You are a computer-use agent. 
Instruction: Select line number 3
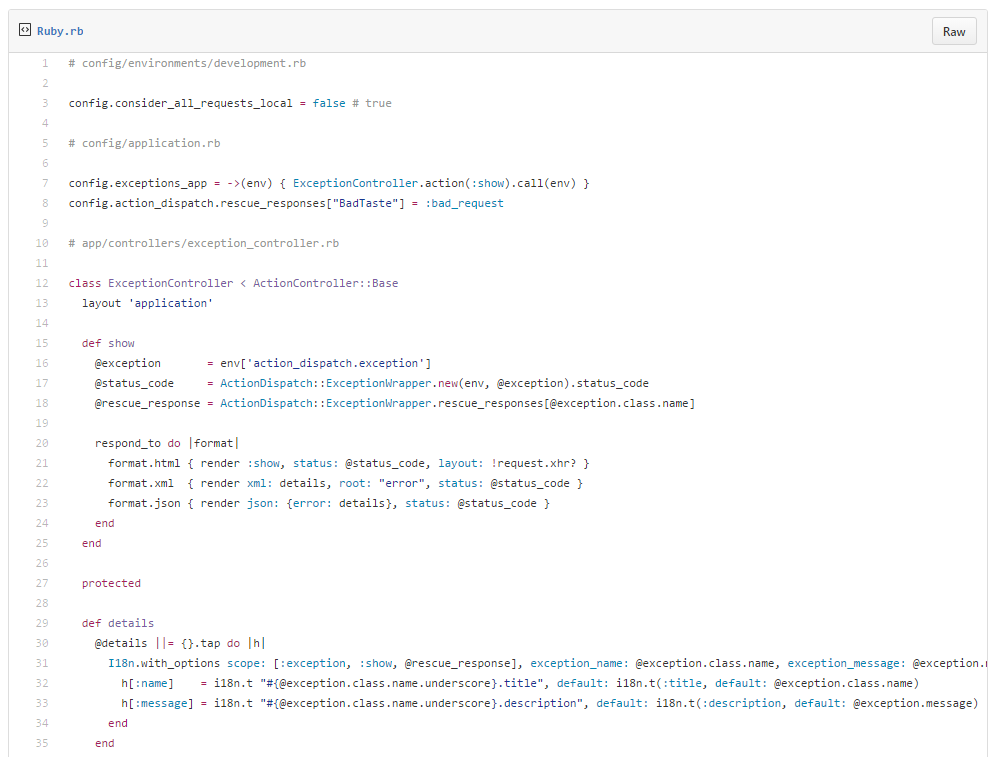(x=45, y=103)
